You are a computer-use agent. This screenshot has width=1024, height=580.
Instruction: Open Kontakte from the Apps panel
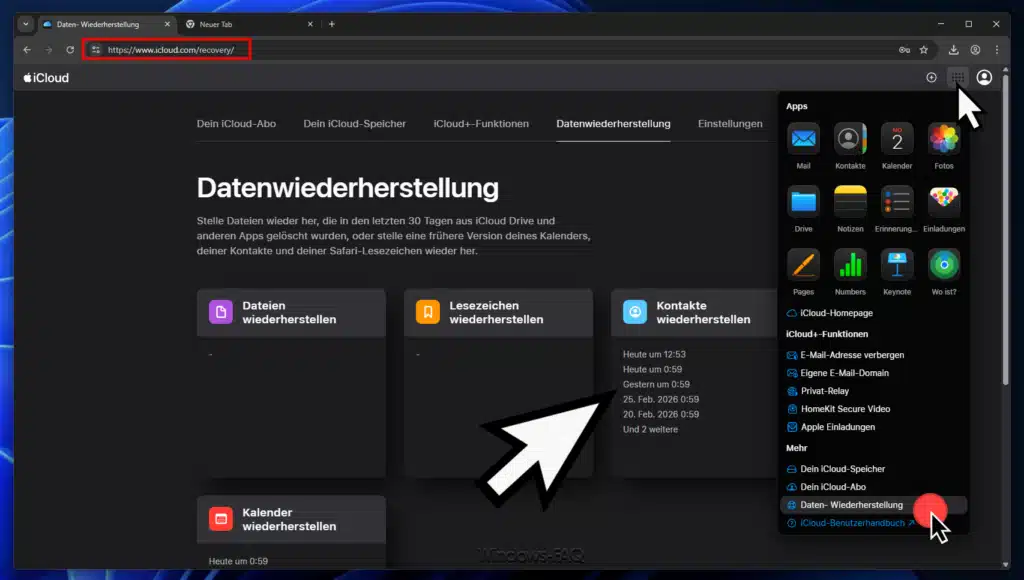[850, 141]
